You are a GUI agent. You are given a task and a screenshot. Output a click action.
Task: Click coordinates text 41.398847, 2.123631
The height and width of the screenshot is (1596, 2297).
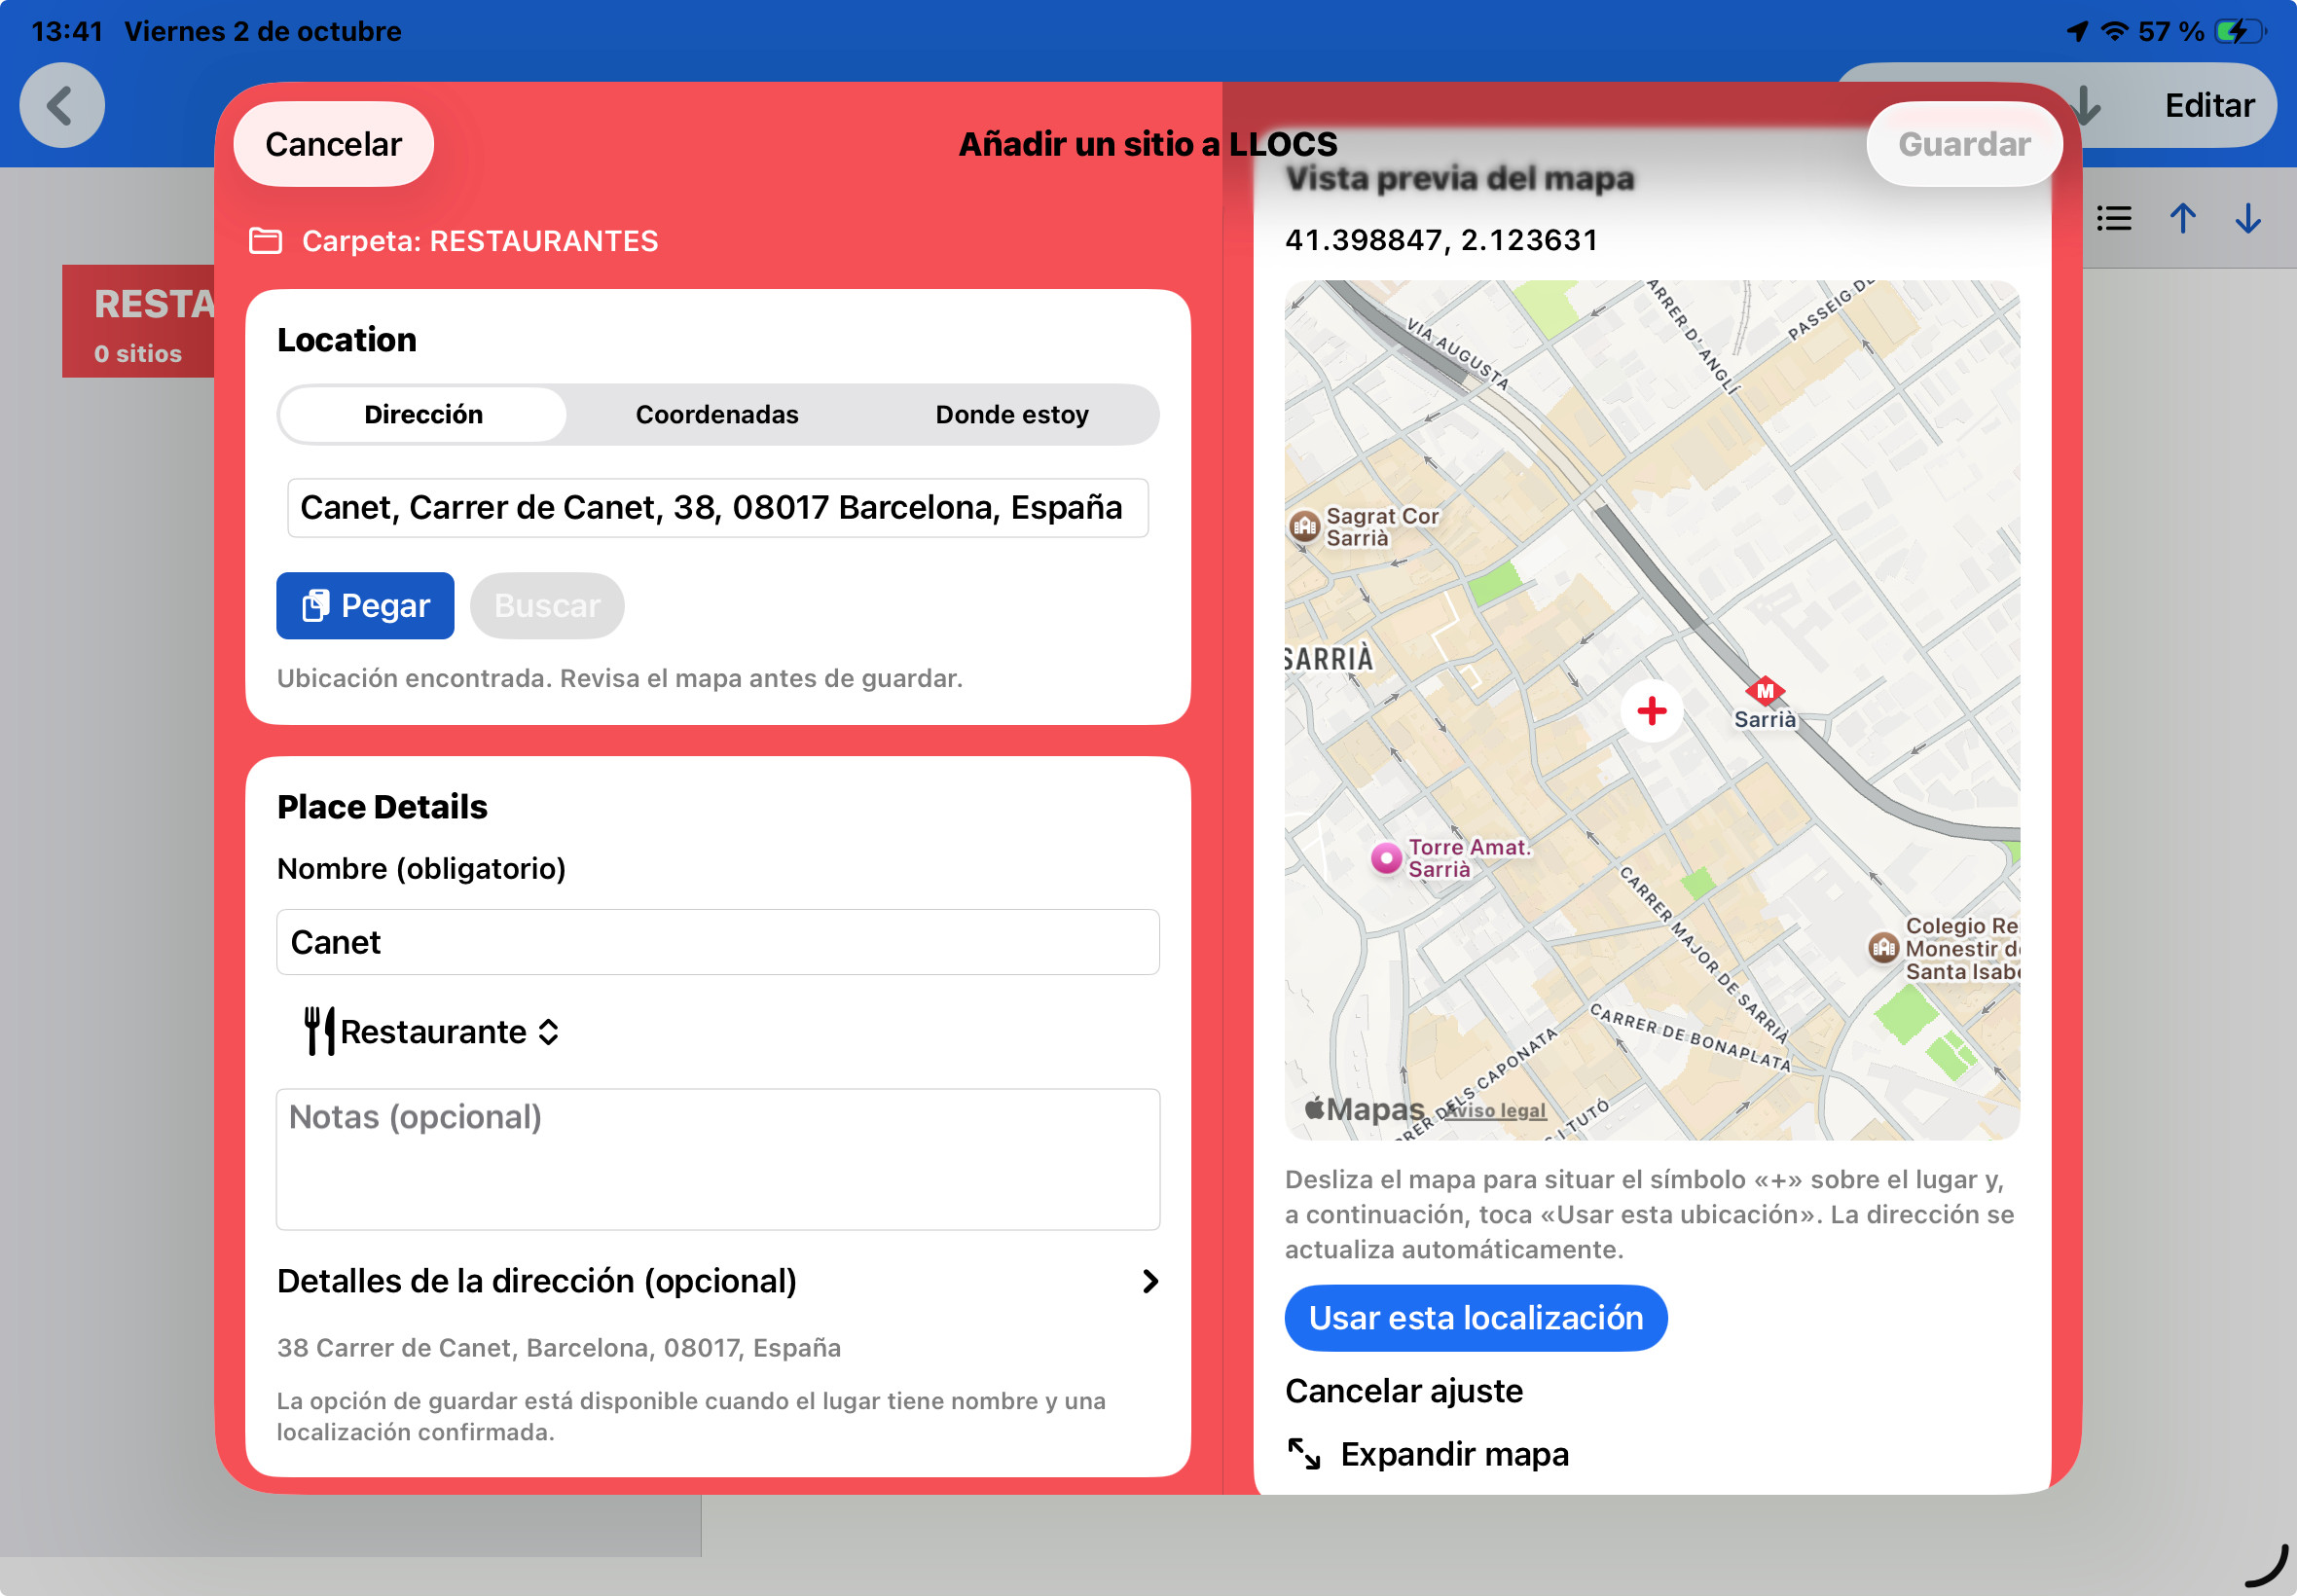point(1441,240)
